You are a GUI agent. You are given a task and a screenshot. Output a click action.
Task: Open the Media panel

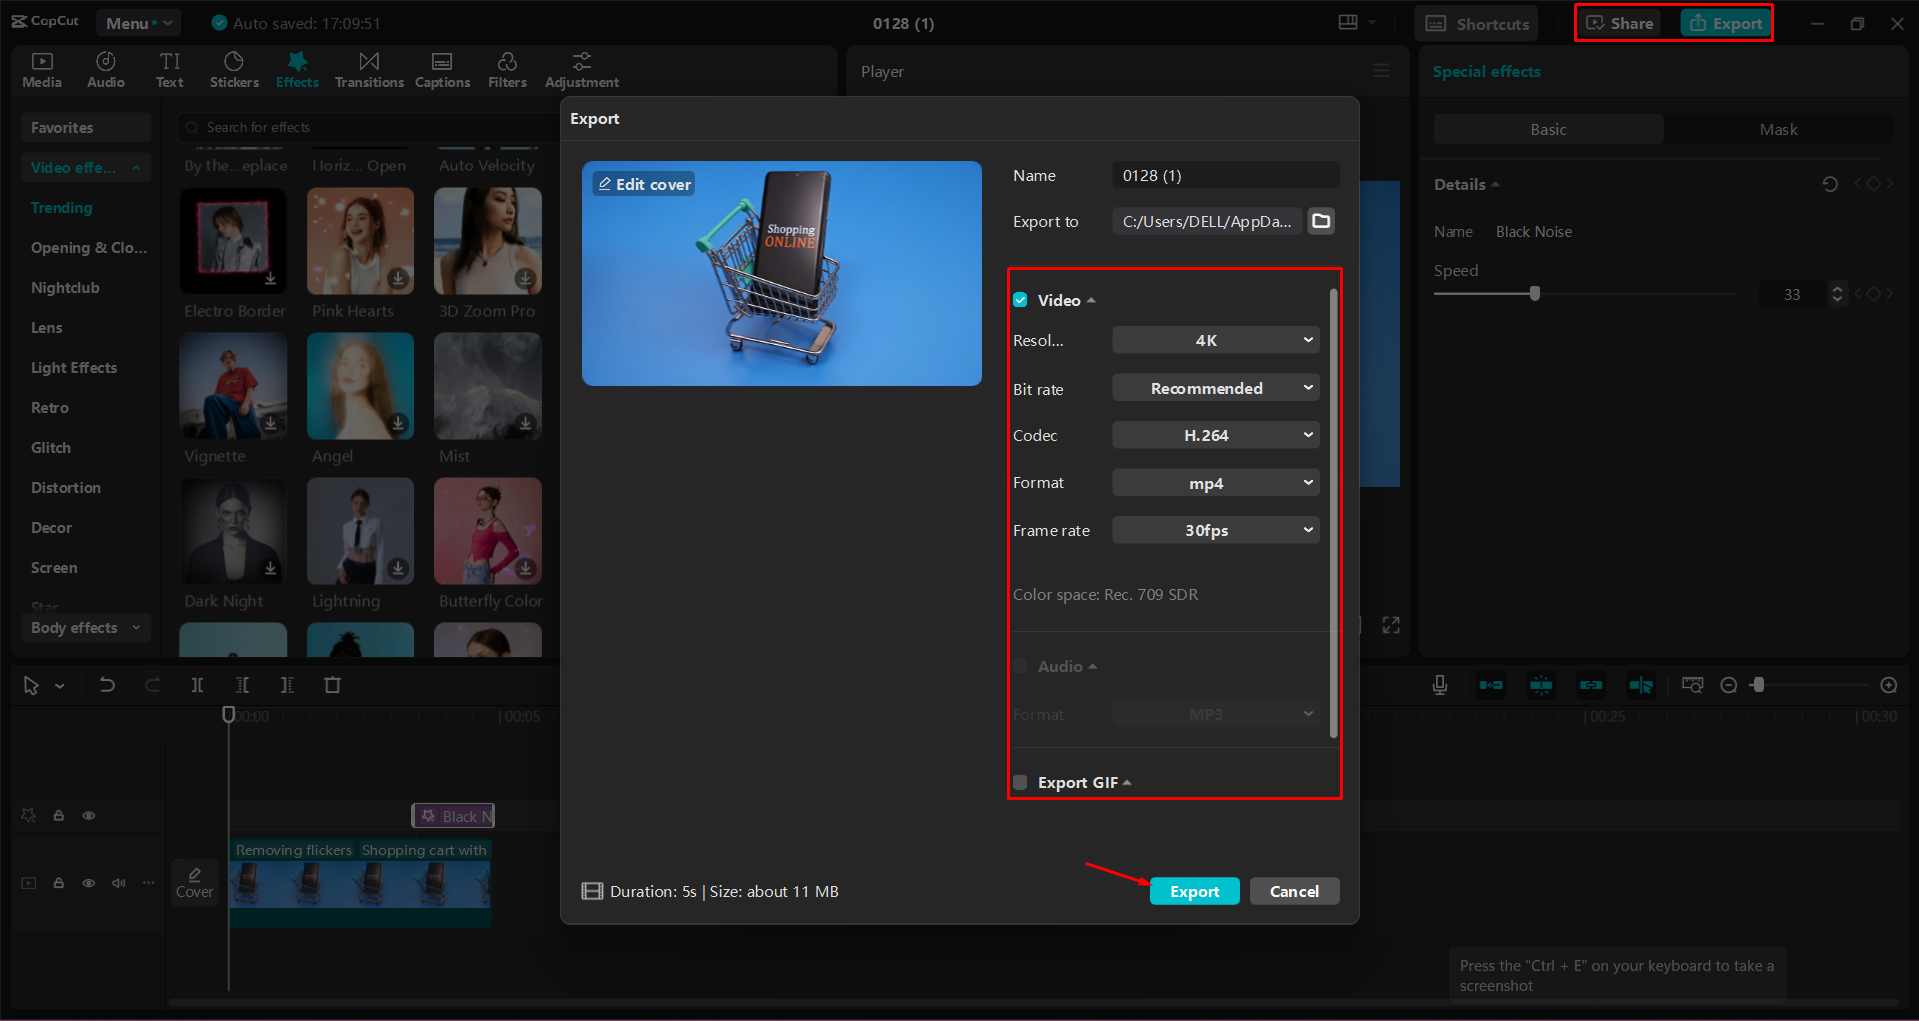point(42,70)
